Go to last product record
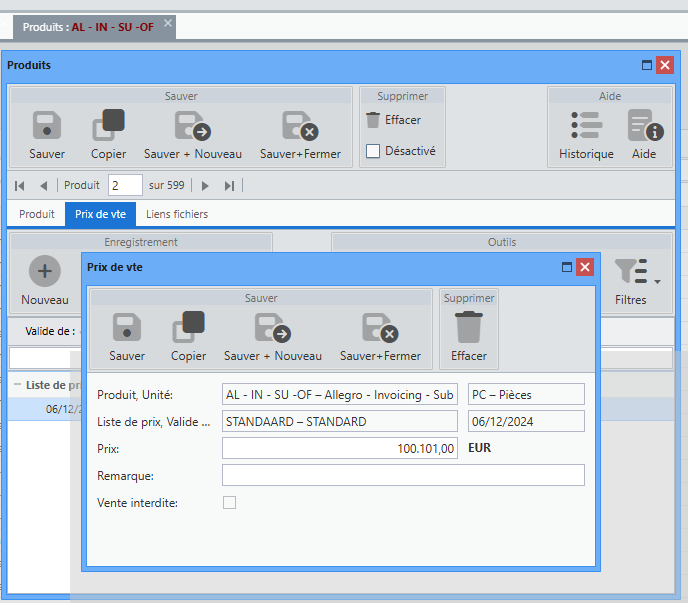The image size is (688, 603). click(x=229, y=186)
